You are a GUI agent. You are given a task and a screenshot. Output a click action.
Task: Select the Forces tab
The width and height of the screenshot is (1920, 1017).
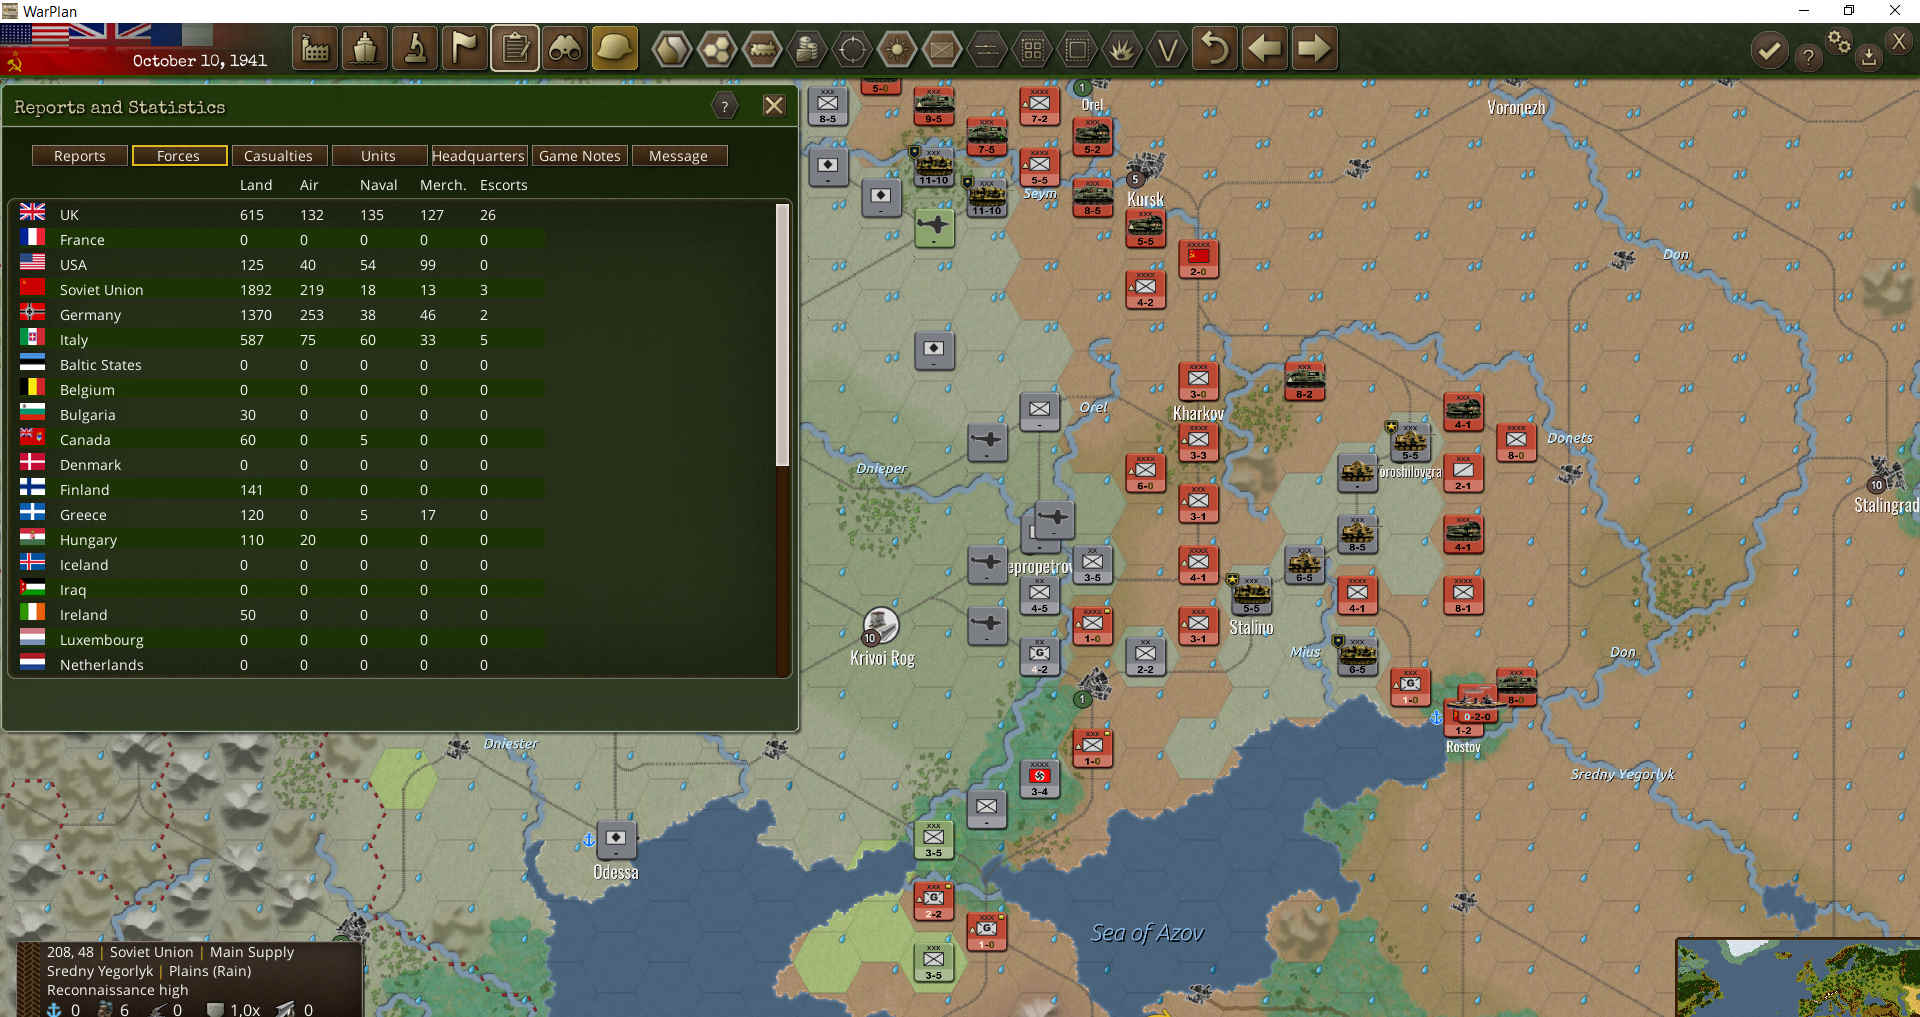click(x=178, y=156)
